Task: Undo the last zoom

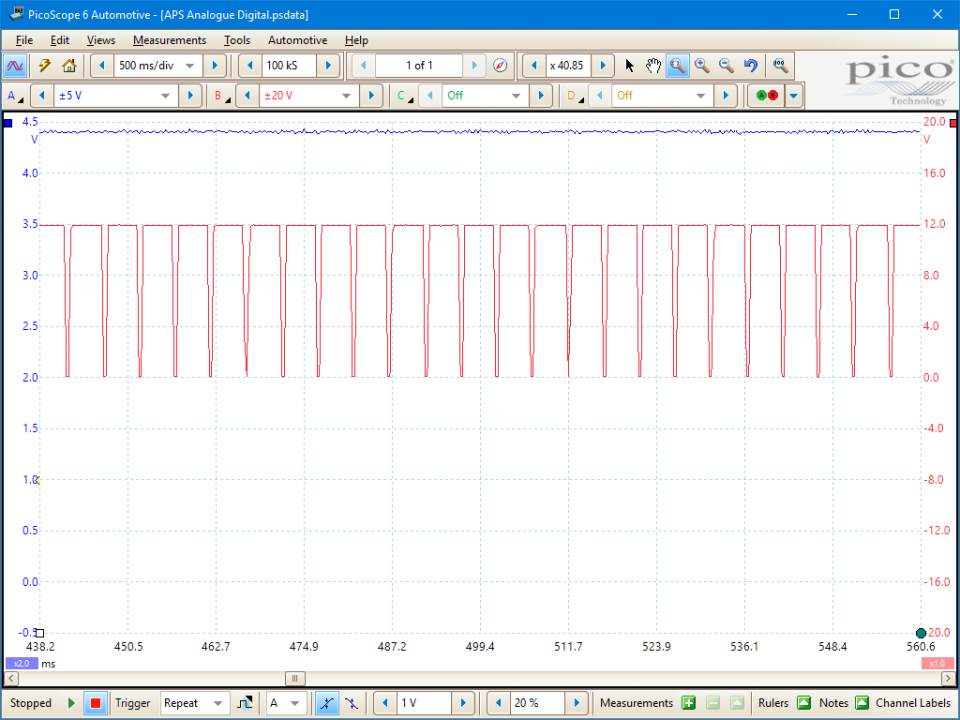Action: pyautogui.click(x=750, y=66)
